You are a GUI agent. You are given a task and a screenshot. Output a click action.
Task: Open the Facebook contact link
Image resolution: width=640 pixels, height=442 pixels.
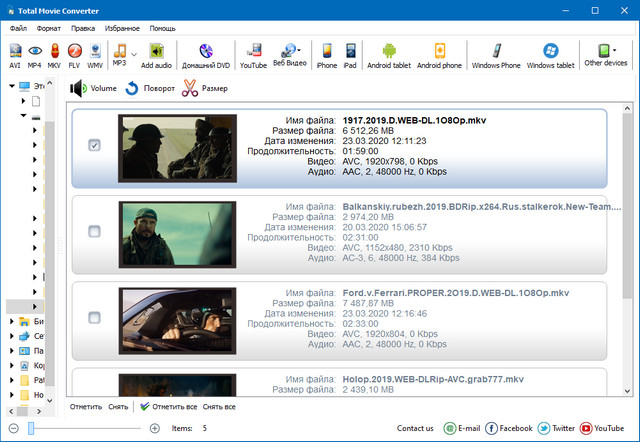click(x=509, y=428)
